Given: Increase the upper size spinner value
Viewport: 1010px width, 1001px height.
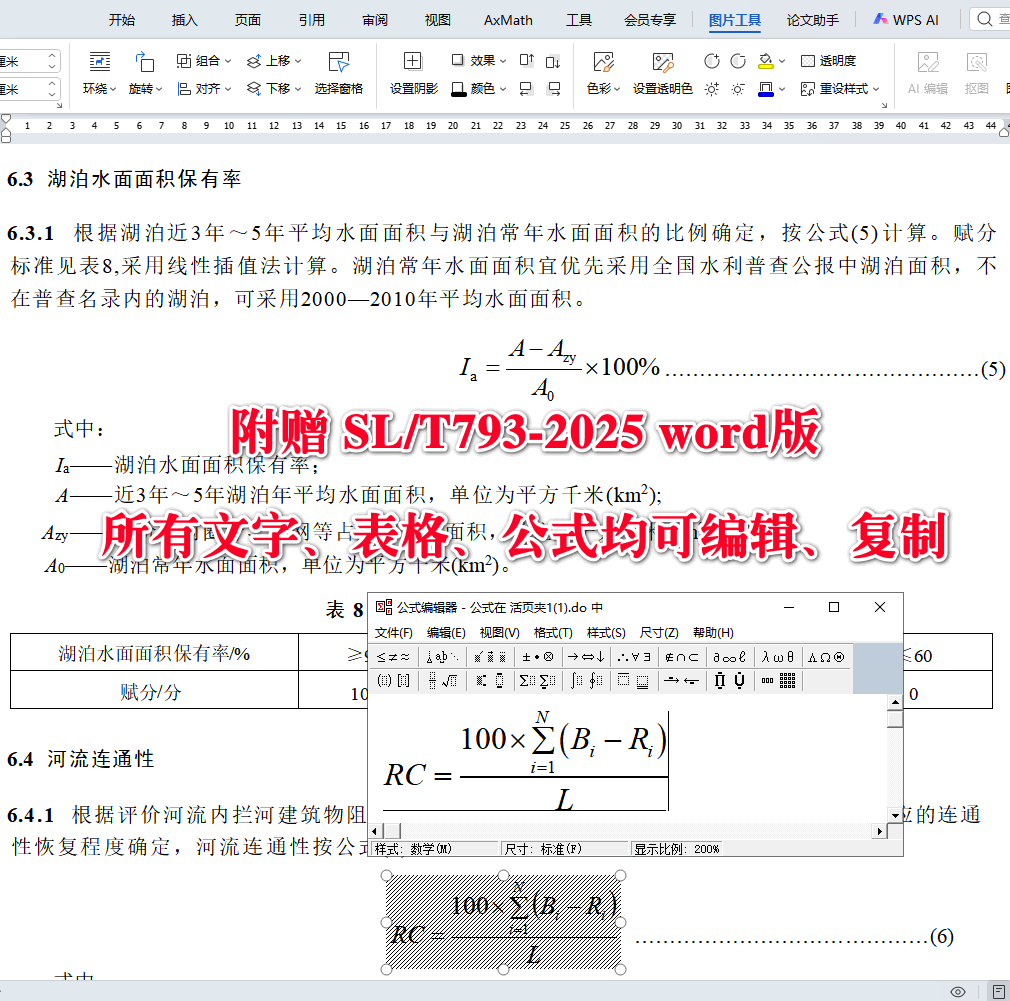Looking at the screenshot, I should coord(52,56).
